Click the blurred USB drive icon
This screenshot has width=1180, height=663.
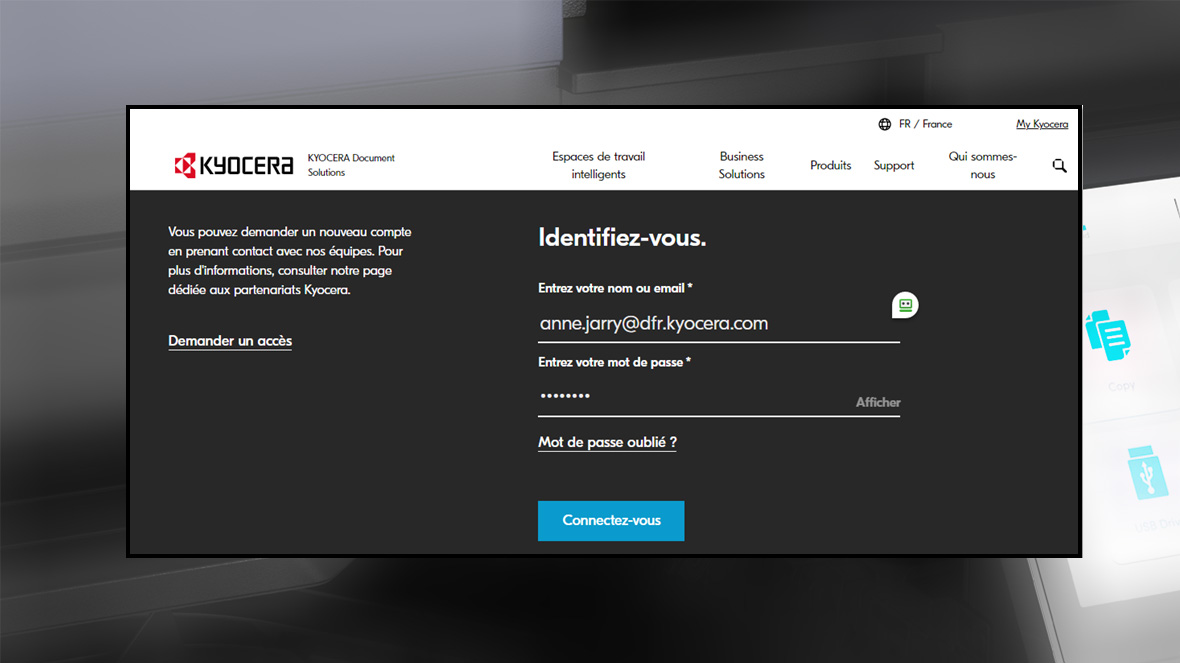pyautogui.click(x=1146, y=473)
